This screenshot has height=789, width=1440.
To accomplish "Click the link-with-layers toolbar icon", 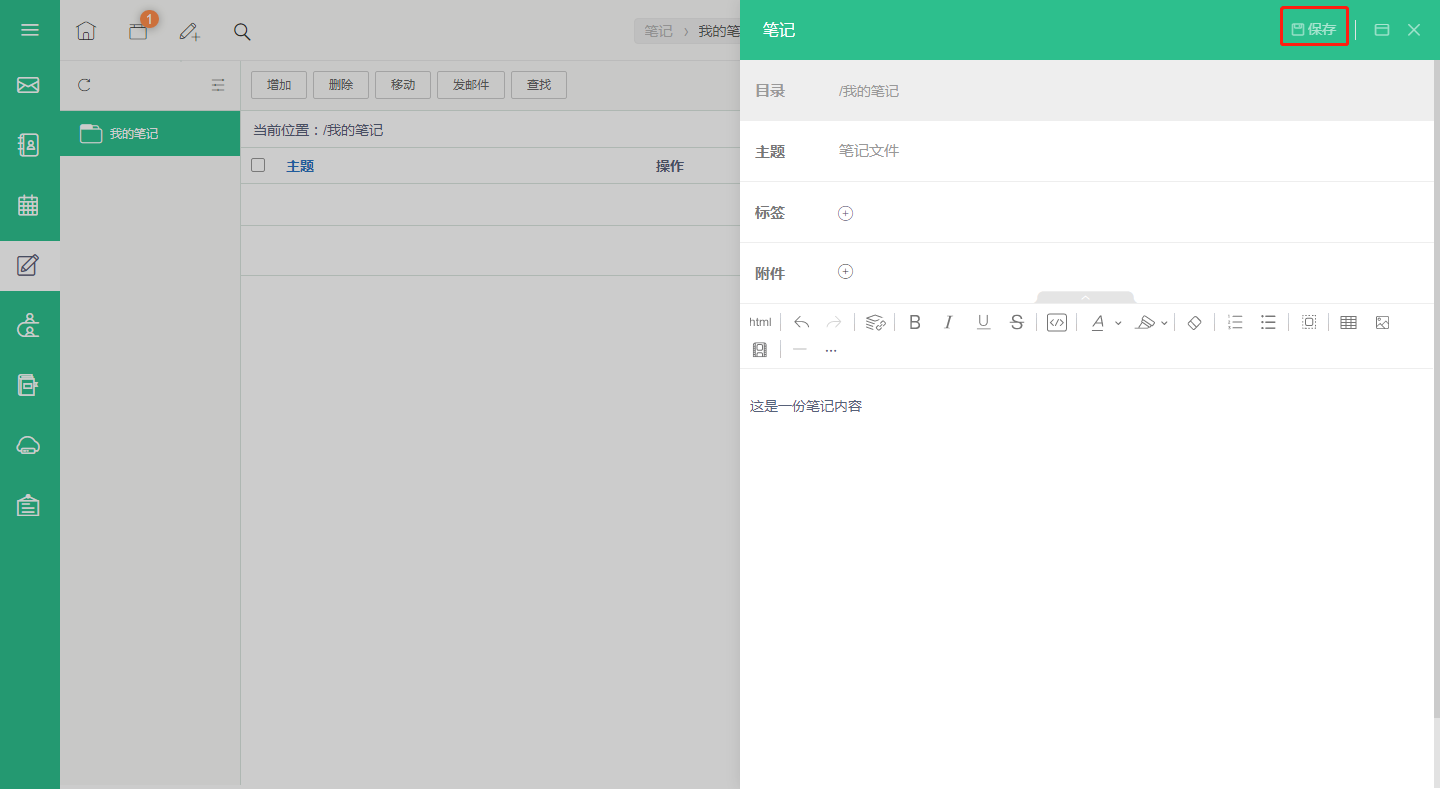I will click(x=875, y=322).
